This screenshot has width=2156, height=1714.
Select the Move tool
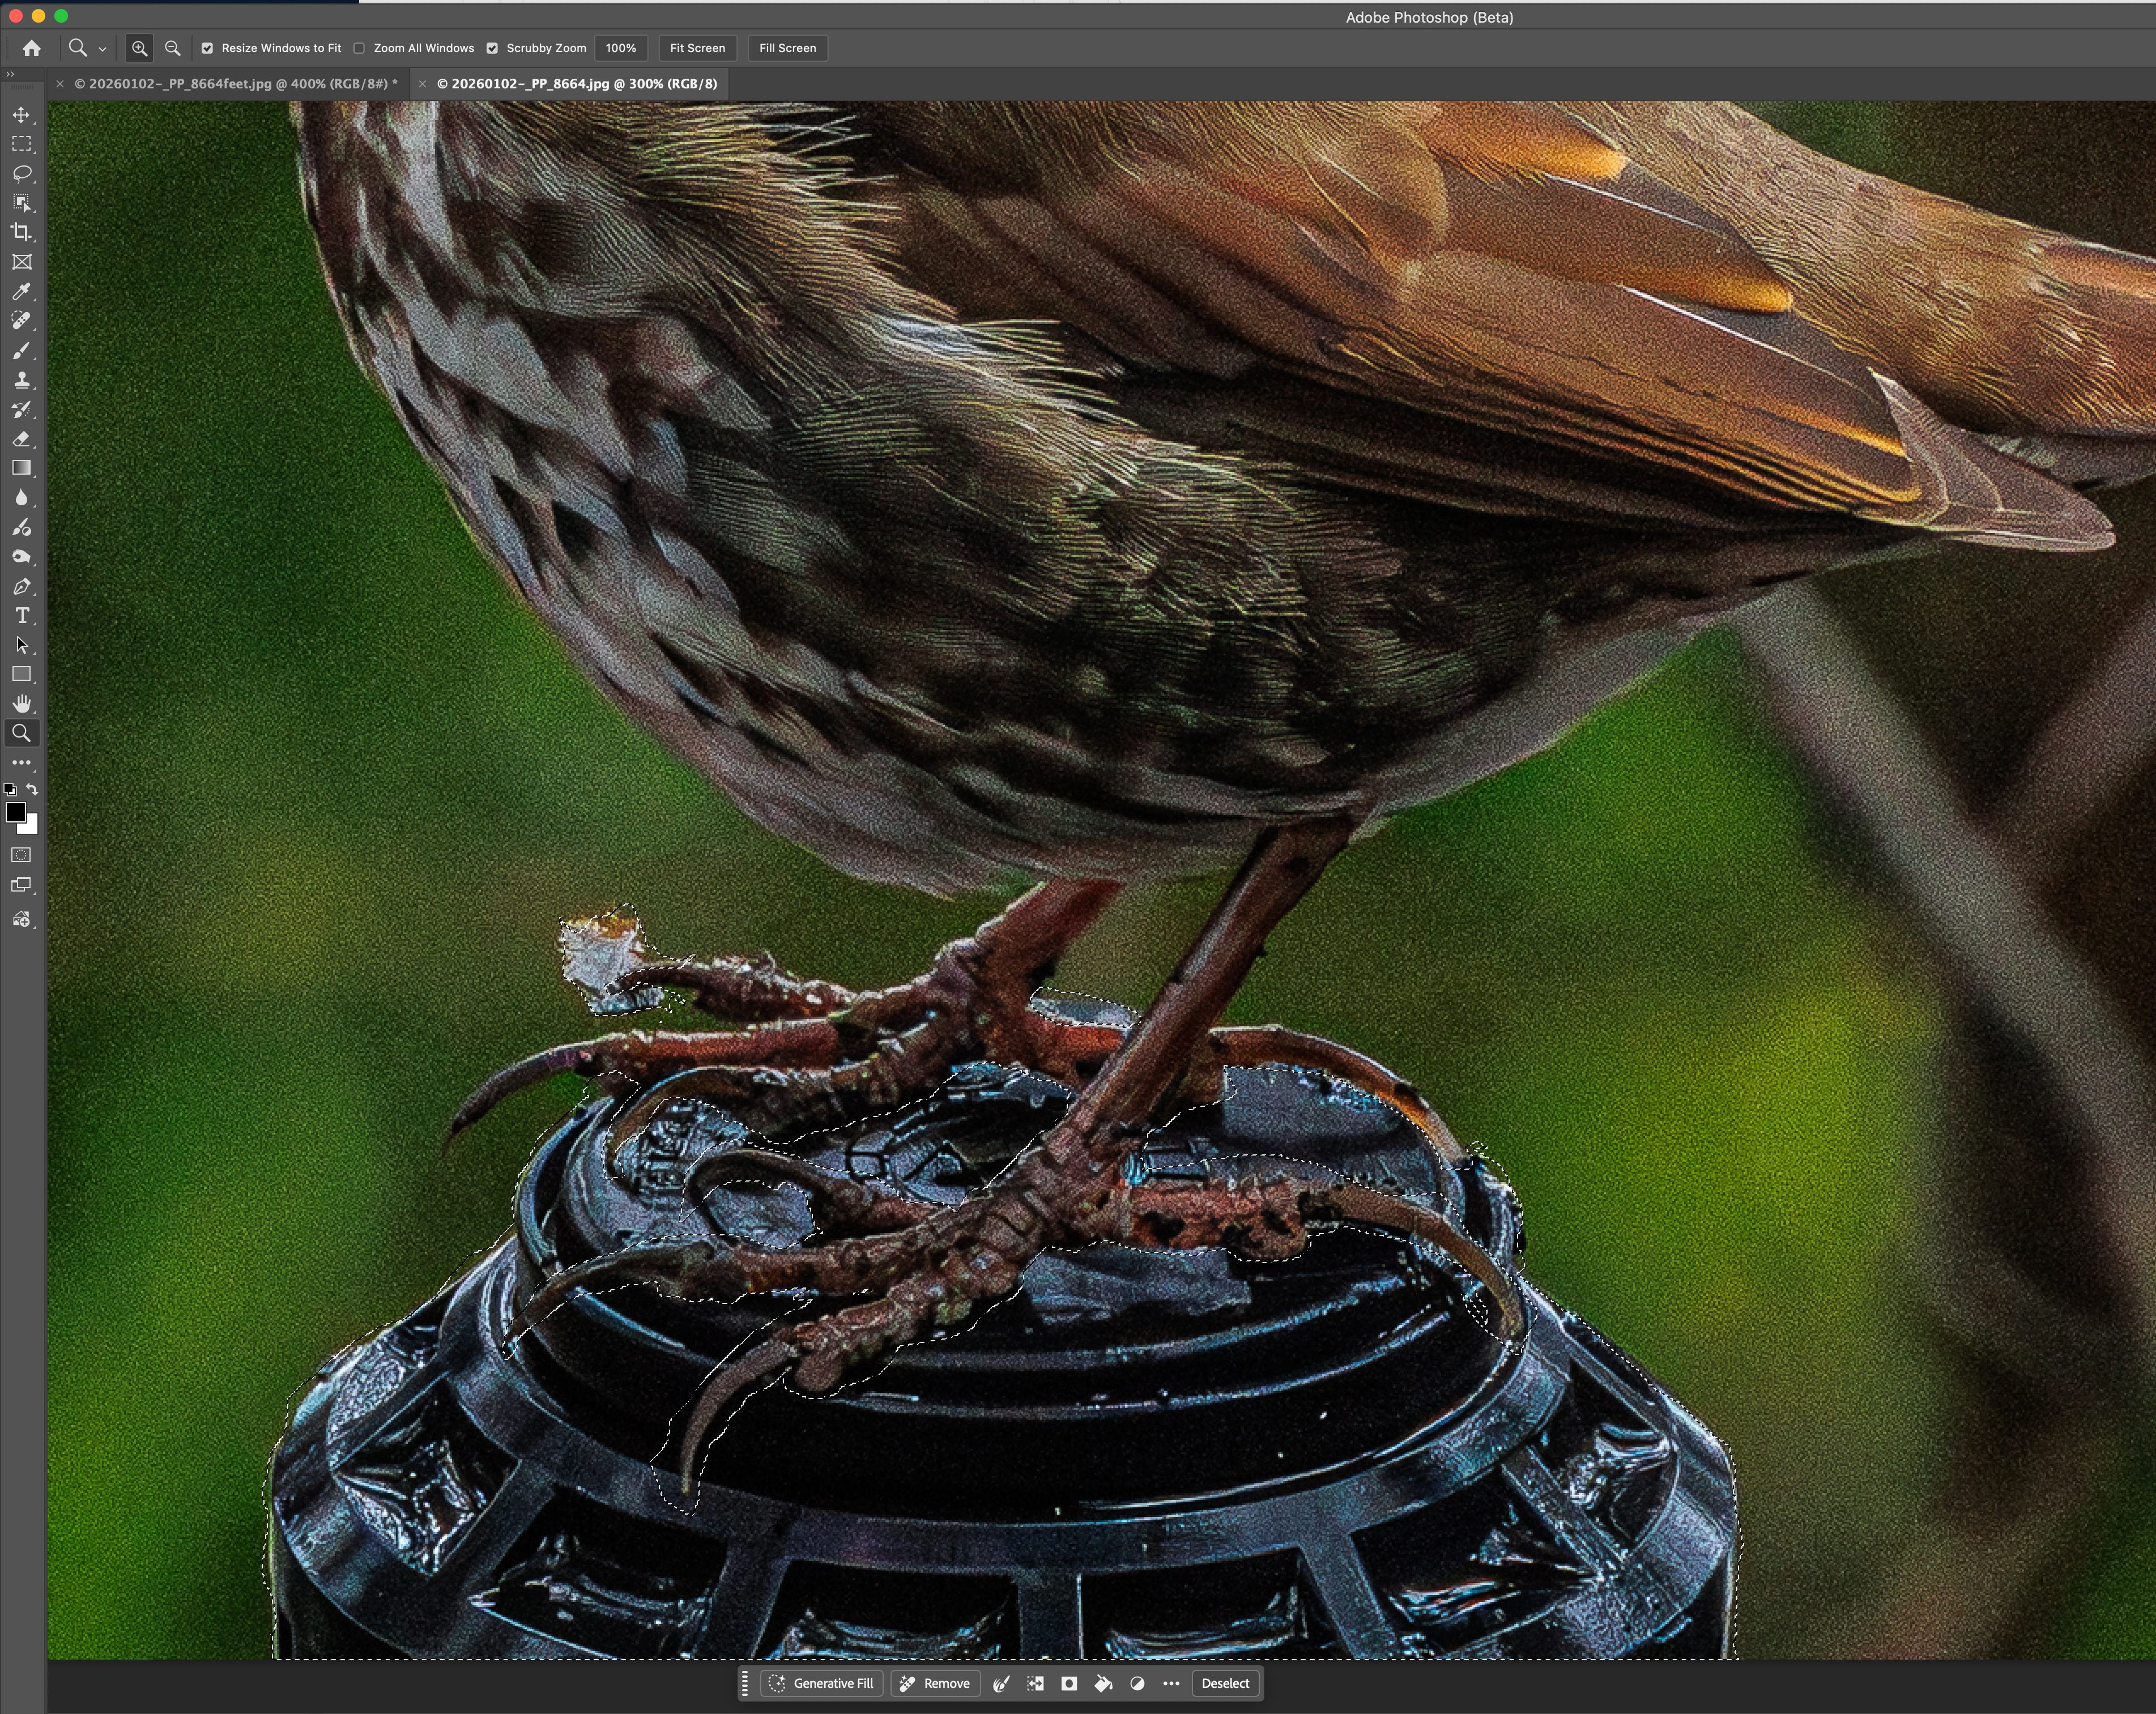21,115
